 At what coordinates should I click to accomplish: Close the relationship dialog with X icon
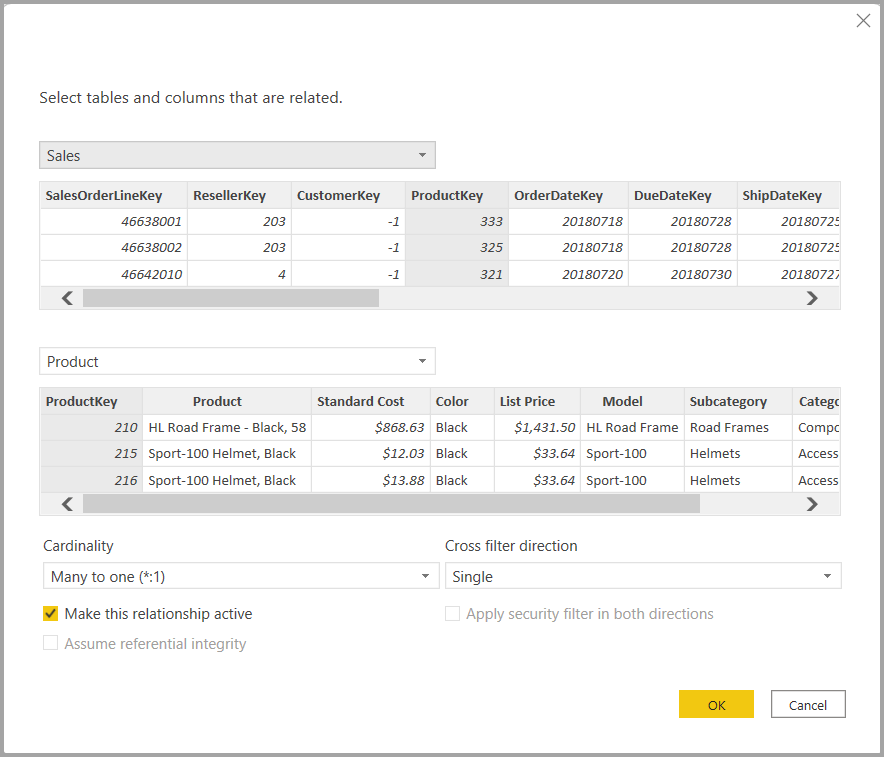pos(863,21)
